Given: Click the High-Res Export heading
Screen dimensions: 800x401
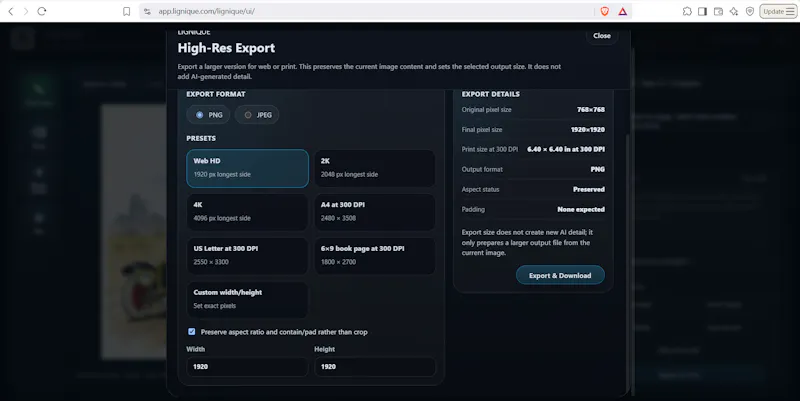Looking at the screenshot, I should 226,48.
